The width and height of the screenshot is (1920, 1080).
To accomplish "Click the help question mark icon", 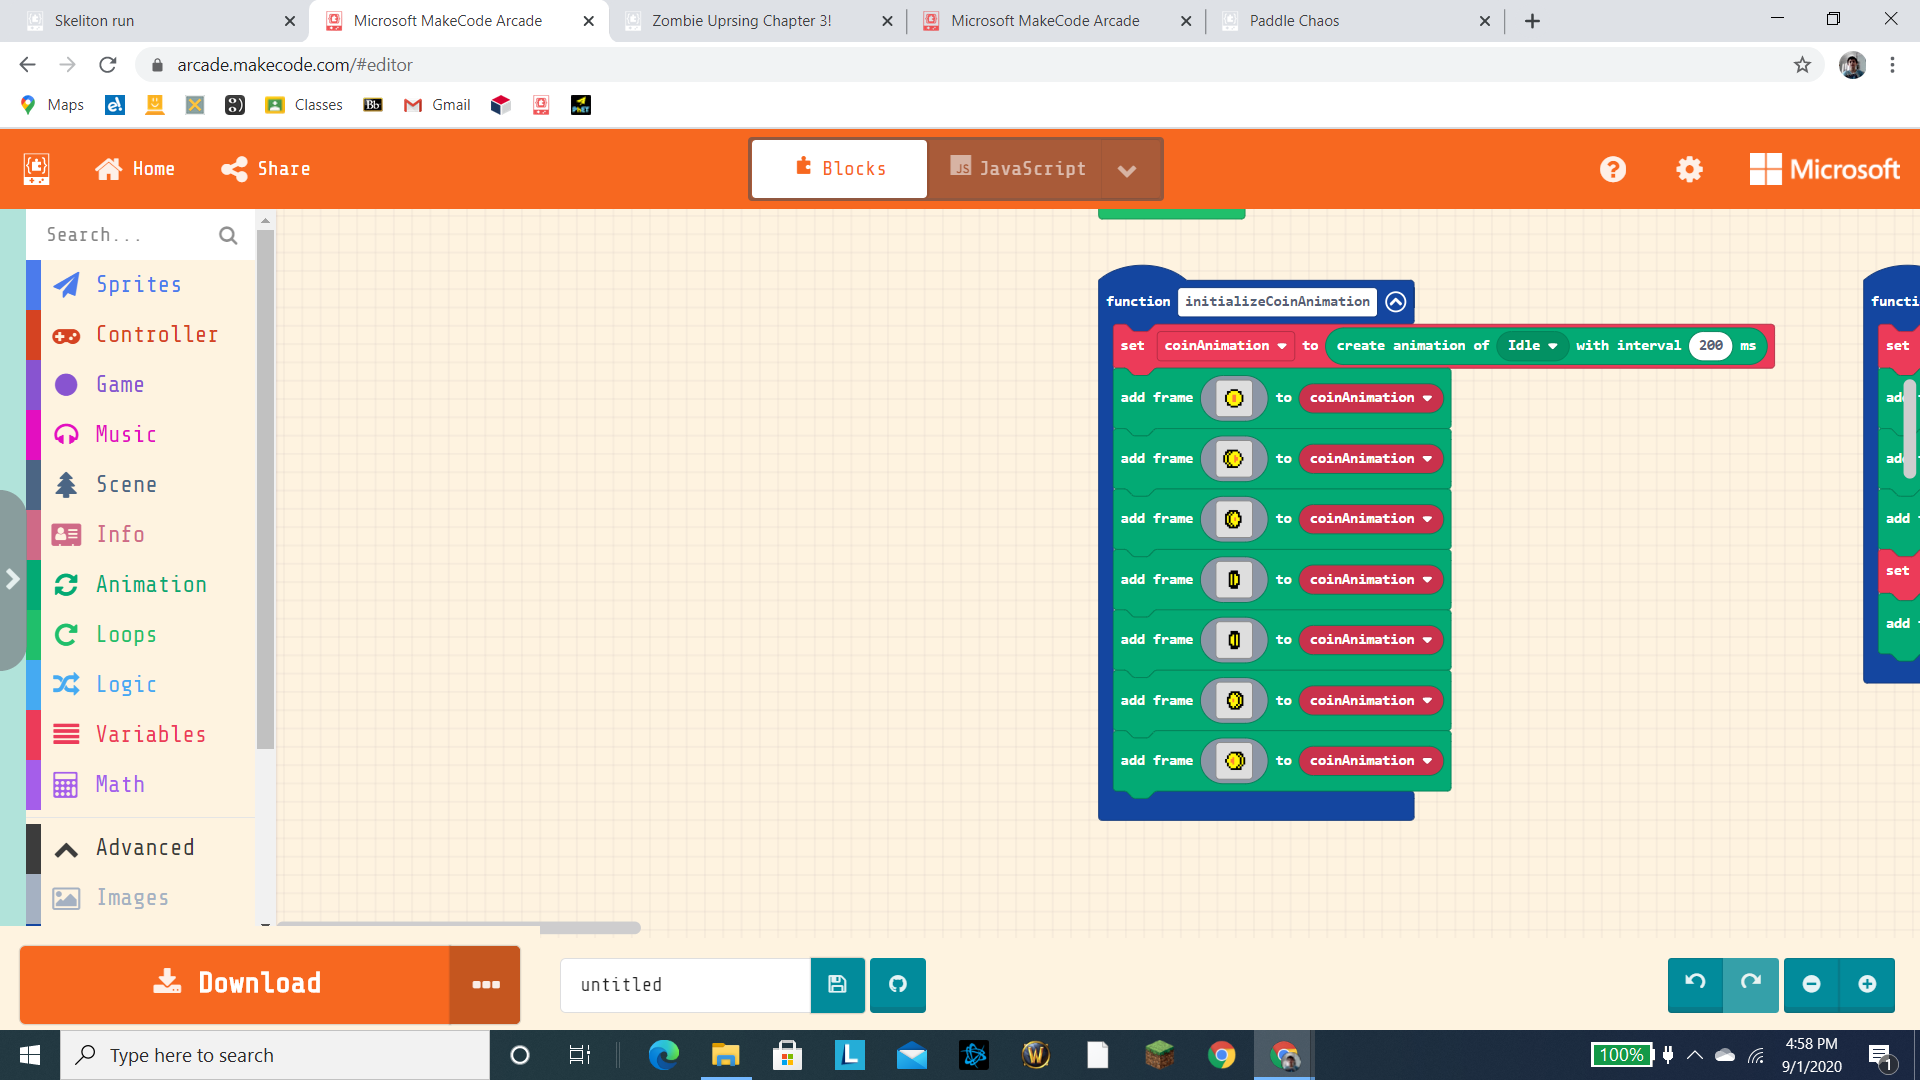I will pyautogui.click(x=1612, y=169).
